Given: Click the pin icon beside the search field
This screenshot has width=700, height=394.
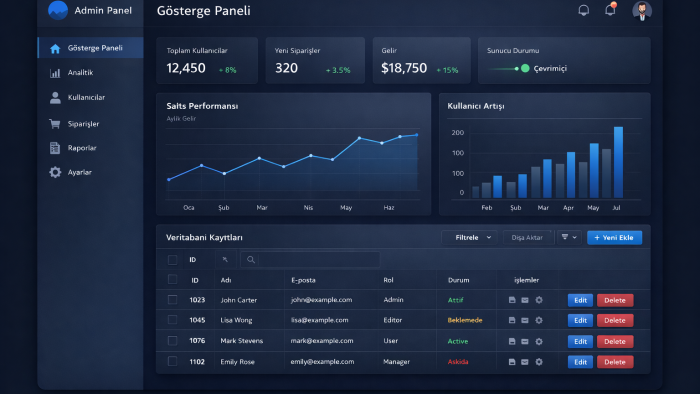Looking at the screenshot, I should [x=225, y=260].
